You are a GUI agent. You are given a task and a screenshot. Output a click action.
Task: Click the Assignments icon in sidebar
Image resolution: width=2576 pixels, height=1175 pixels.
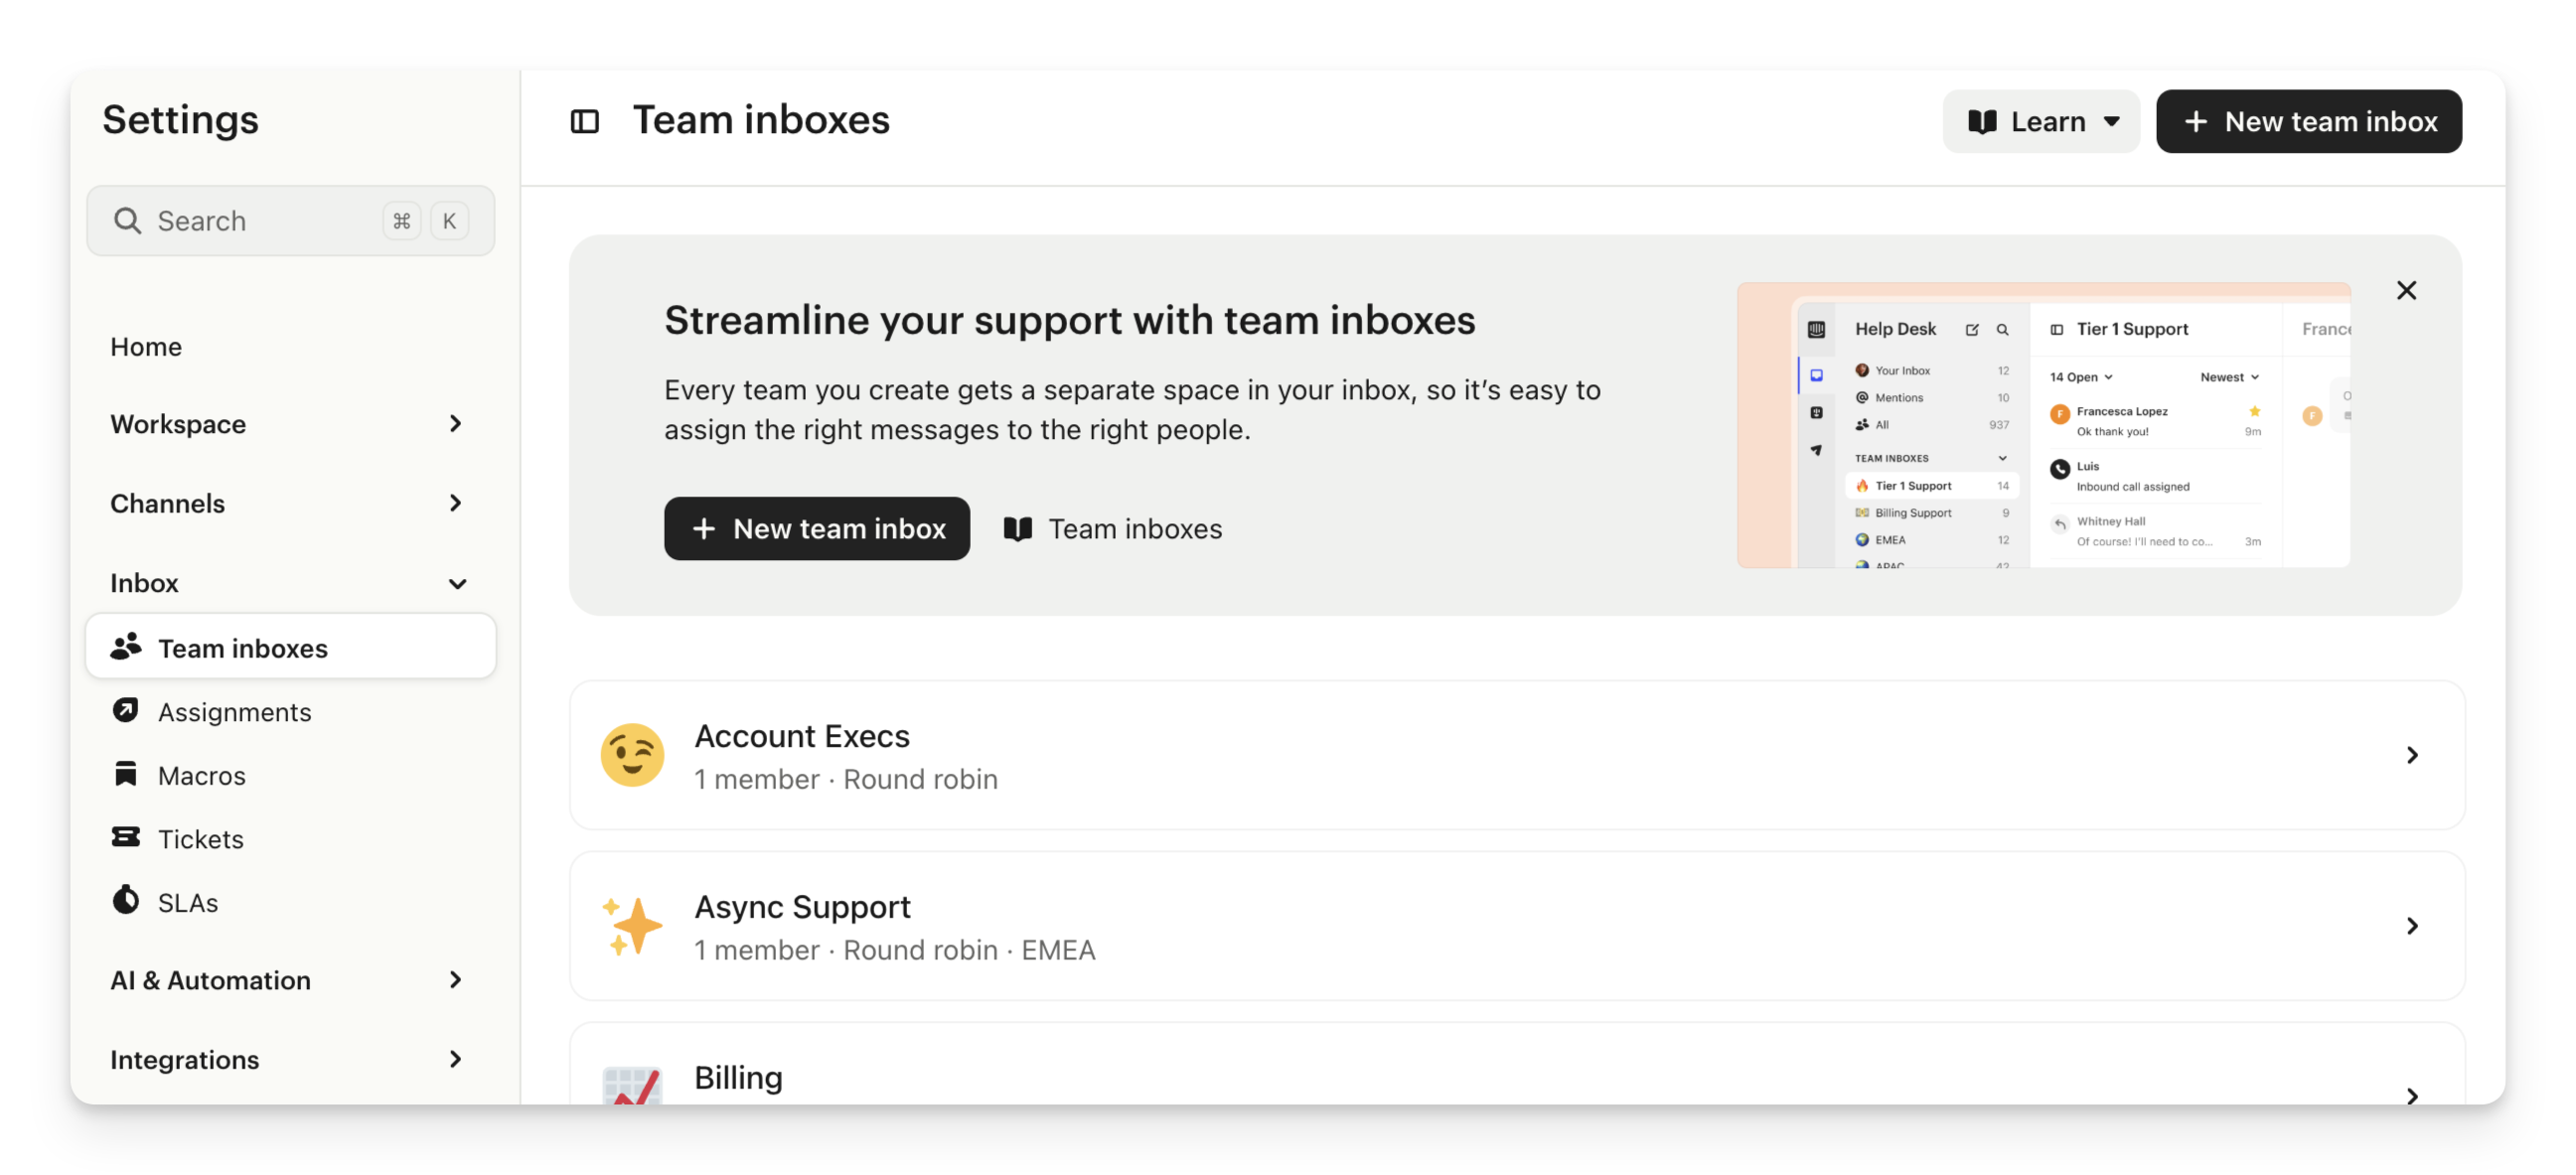pos(125,710)
